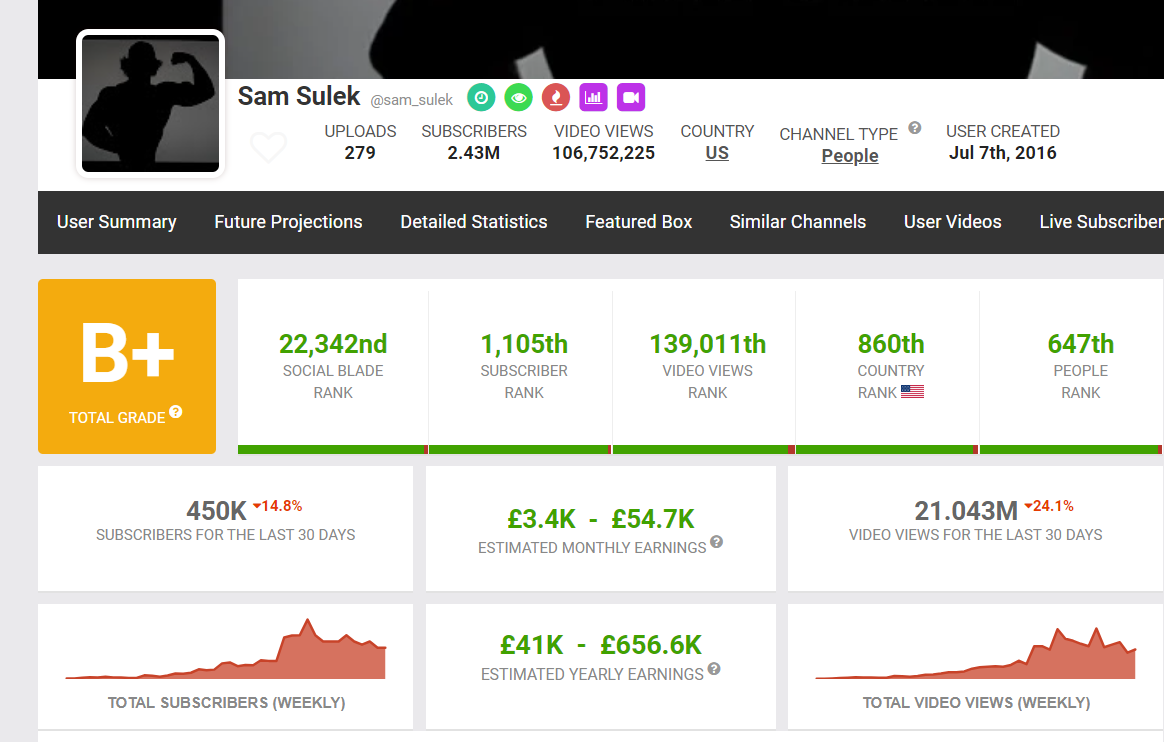This screenshot has height=742, width=1164.
Task: Open the Estimated Monthly Earnings help icon
Action: pyautogui.click(x=716, y=542)
